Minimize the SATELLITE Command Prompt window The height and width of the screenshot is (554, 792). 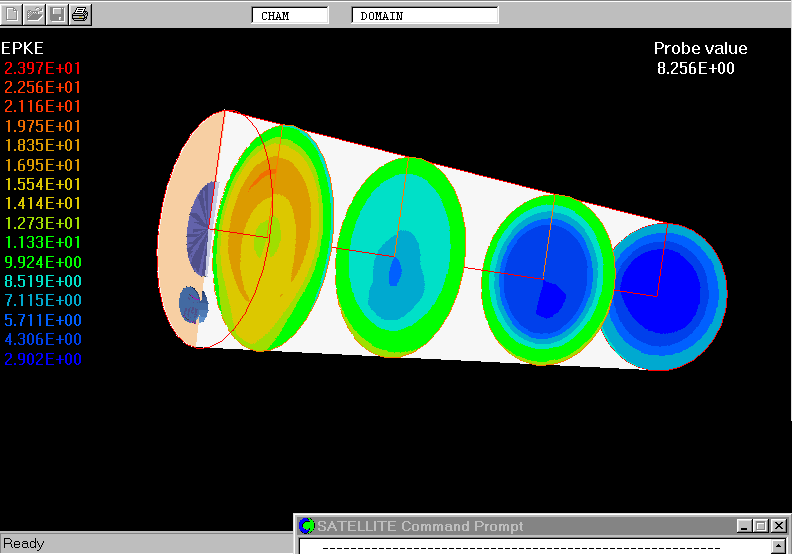coord(744,526)
